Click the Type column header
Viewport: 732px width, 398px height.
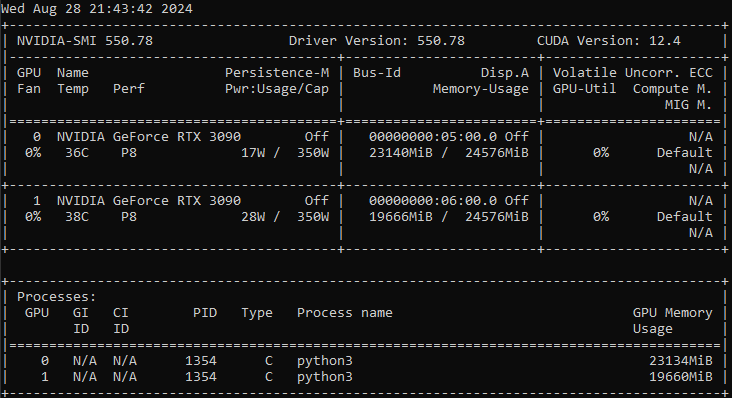coord(257,313)
